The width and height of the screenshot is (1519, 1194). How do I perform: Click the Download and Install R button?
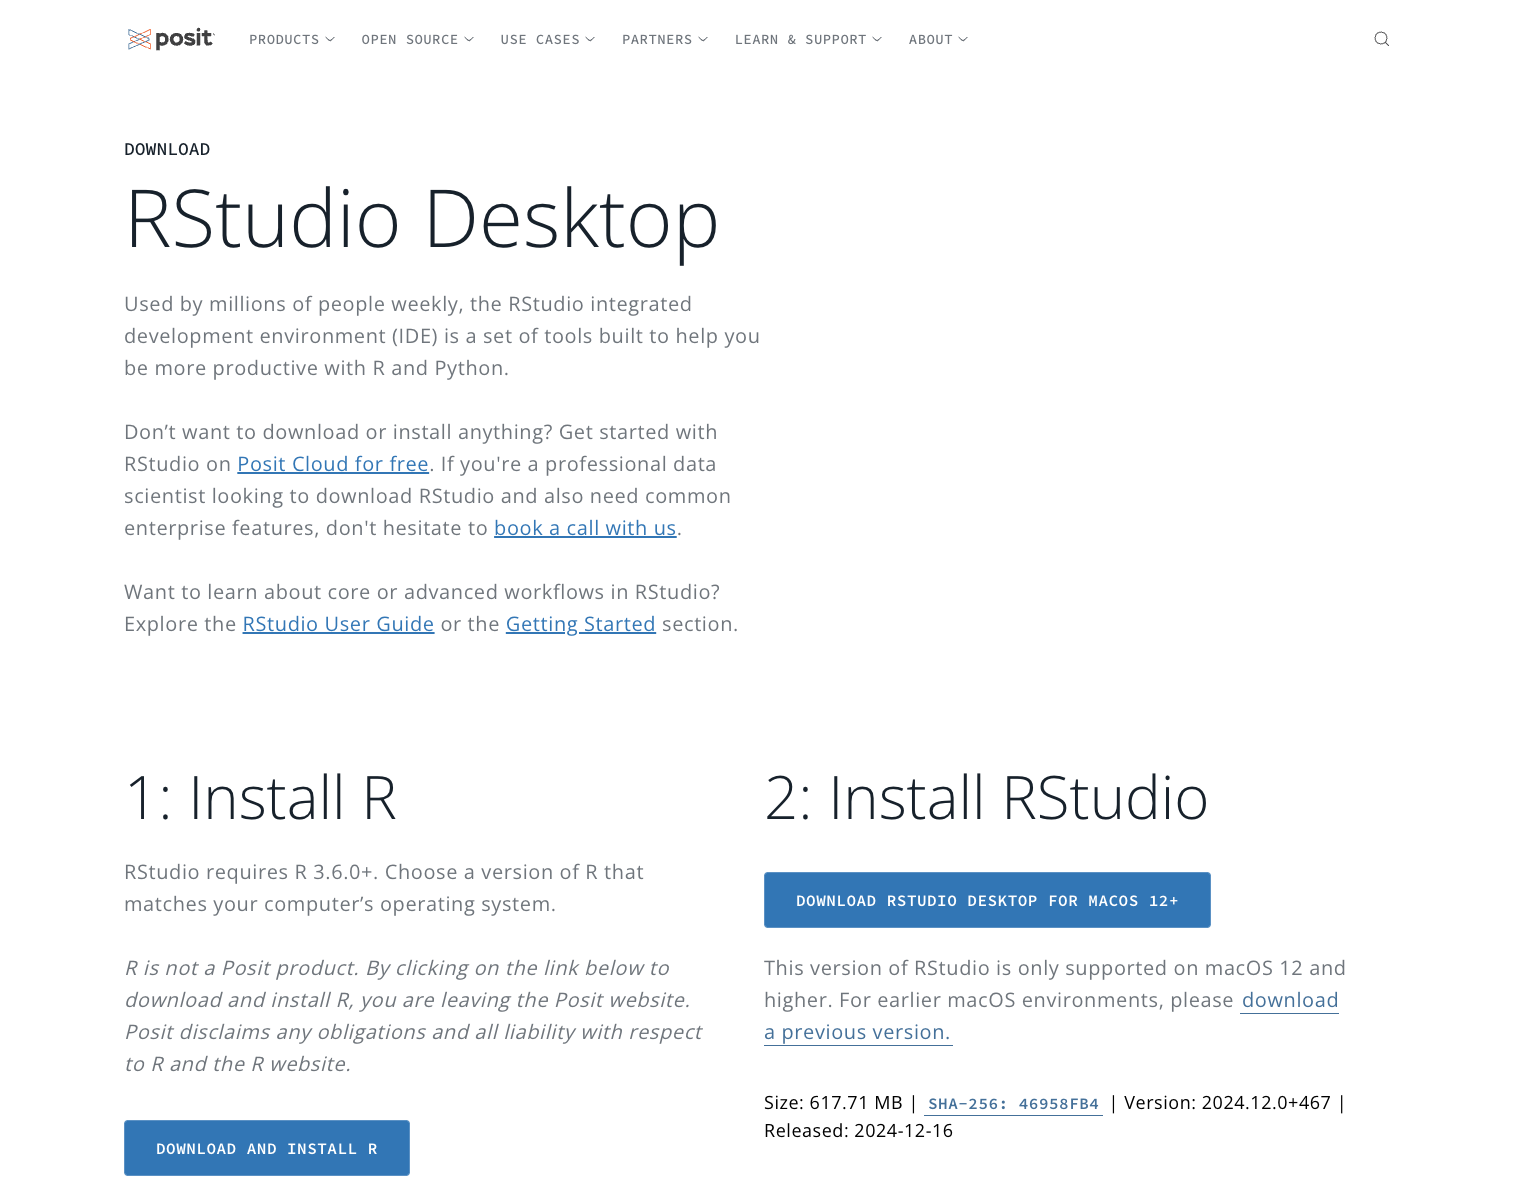point(267,1148)
